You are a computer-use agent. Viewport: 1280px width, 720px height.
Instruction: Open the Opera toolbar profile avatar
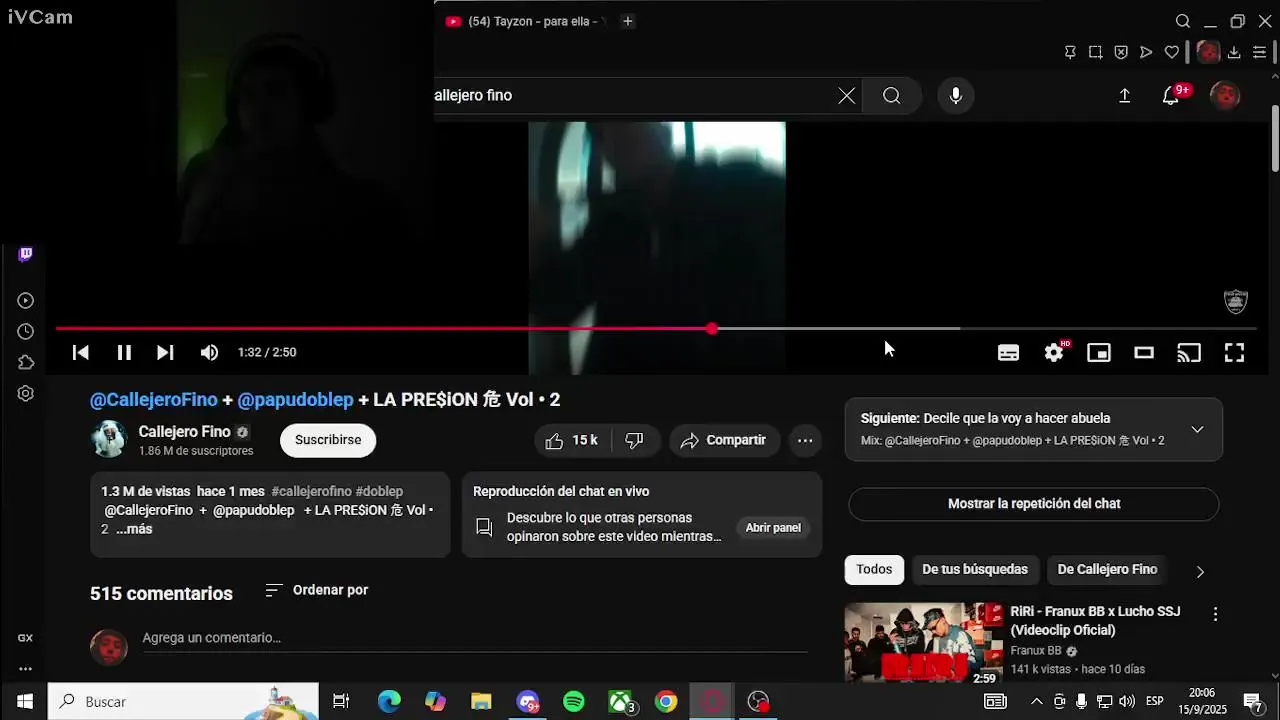pos(1208,52)
